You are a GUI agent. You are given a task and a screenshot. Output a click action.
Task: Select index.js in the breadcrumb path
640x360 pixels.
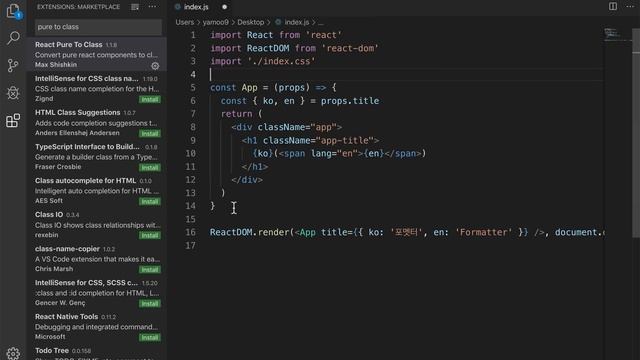[x=296, y=22]
